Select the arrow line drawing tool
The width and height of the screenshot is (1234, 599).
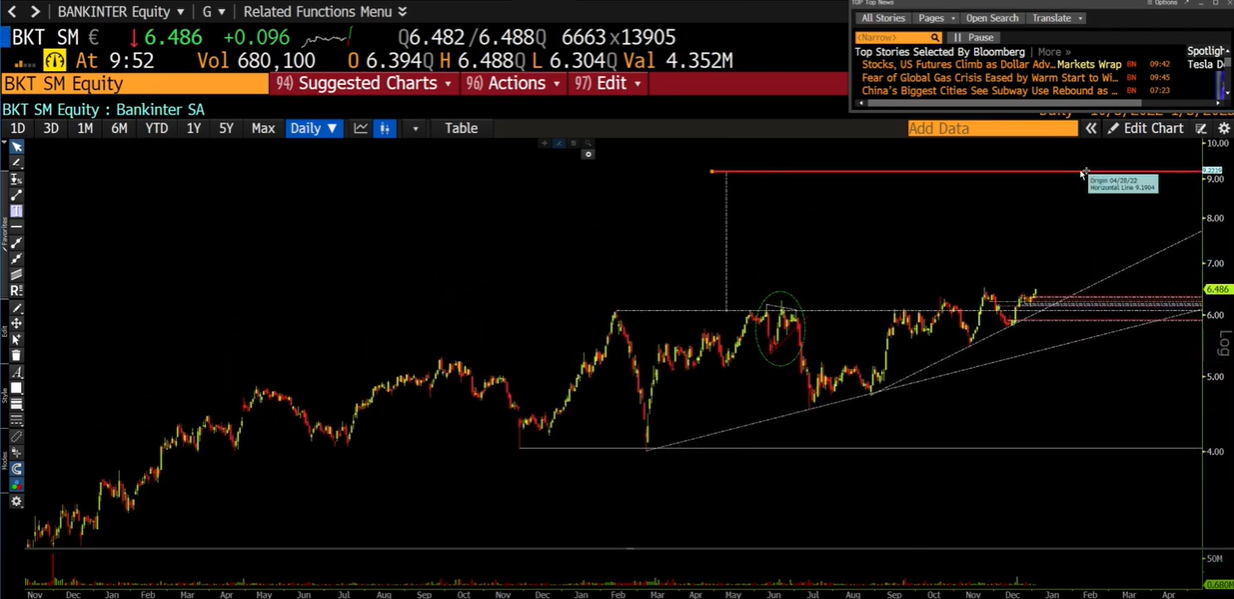[x=16, y=243]
